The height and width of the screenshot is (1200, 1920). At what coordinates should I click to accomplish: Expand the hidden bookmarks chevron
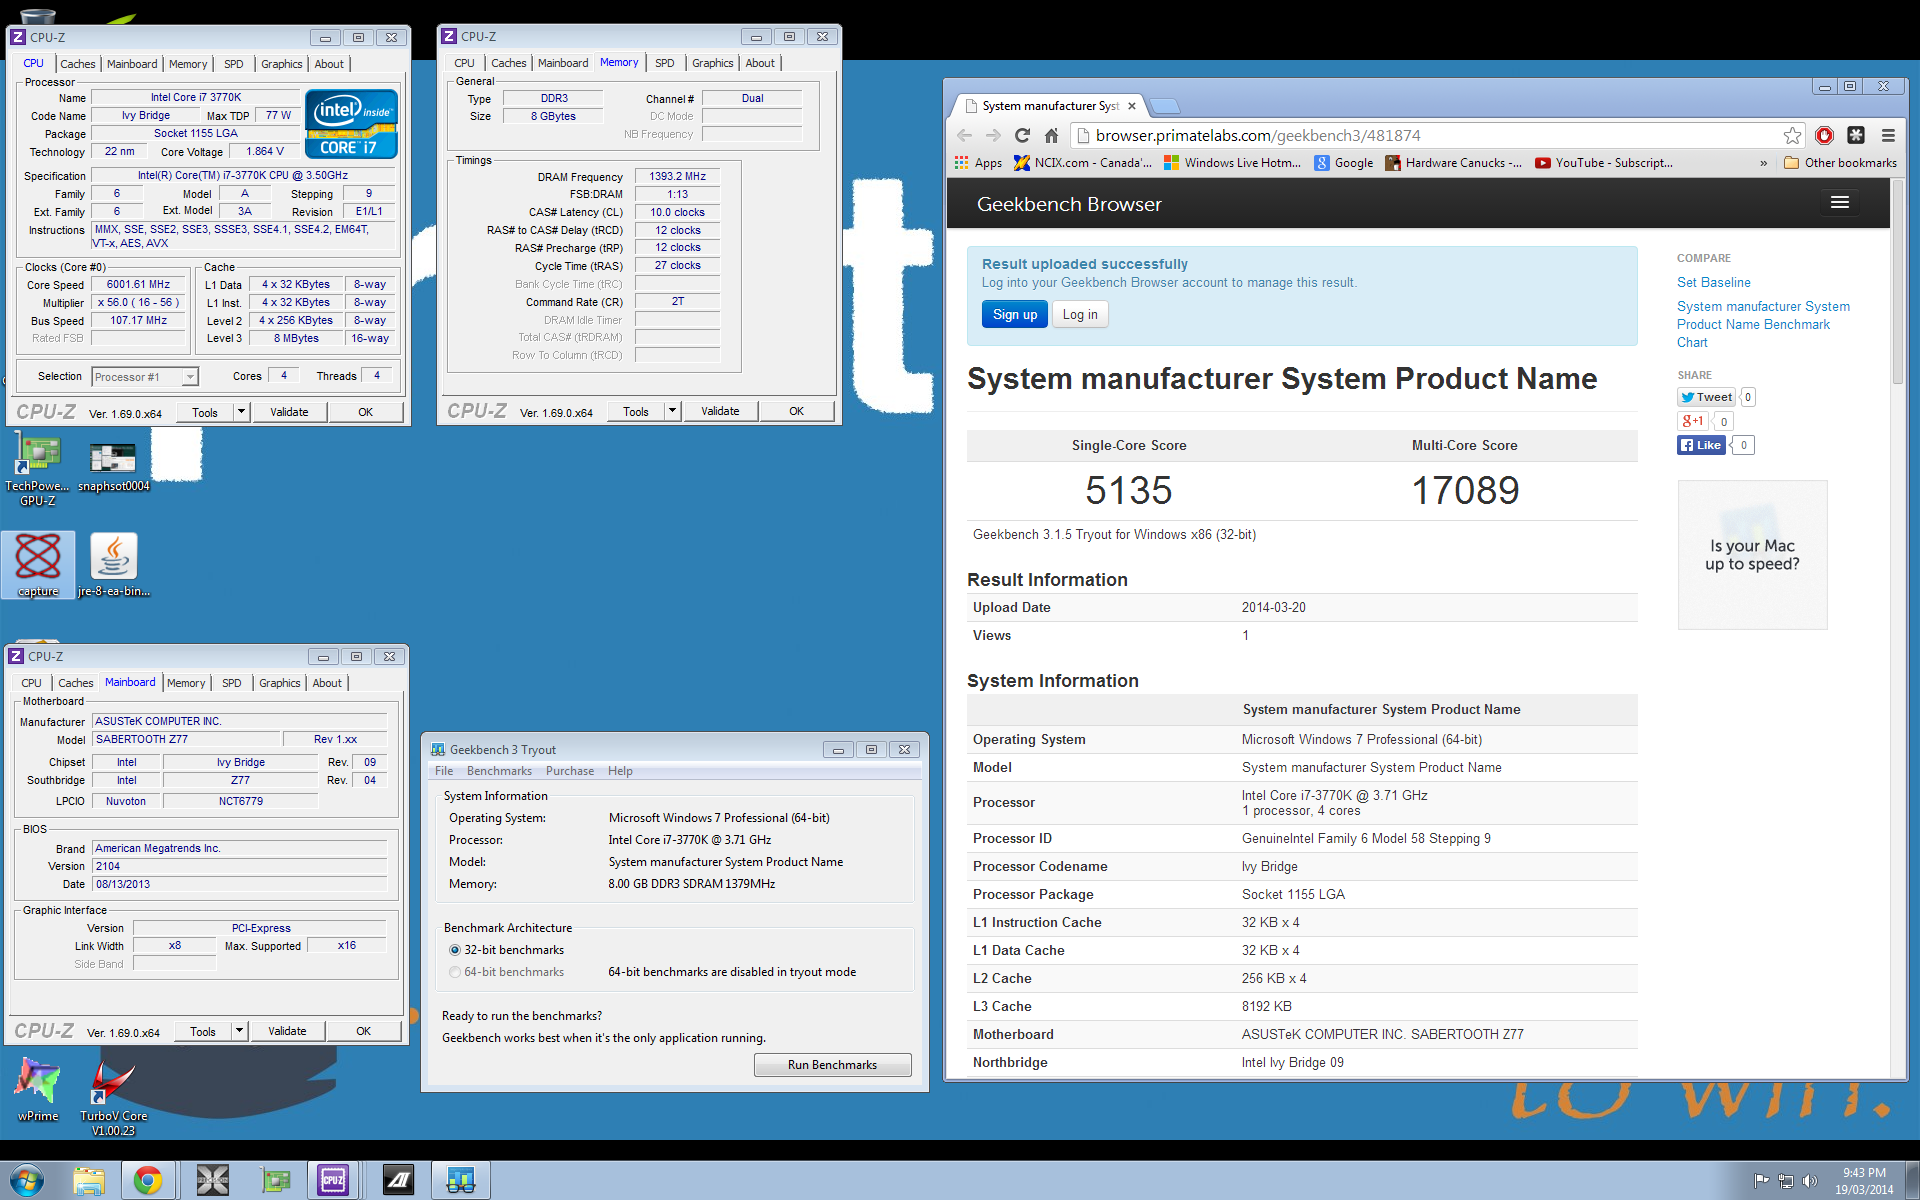1763,163
